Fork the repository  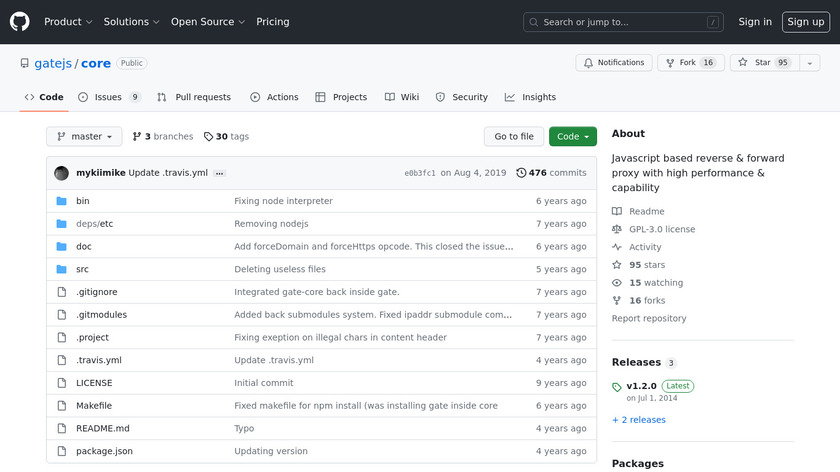pos(687,63)
